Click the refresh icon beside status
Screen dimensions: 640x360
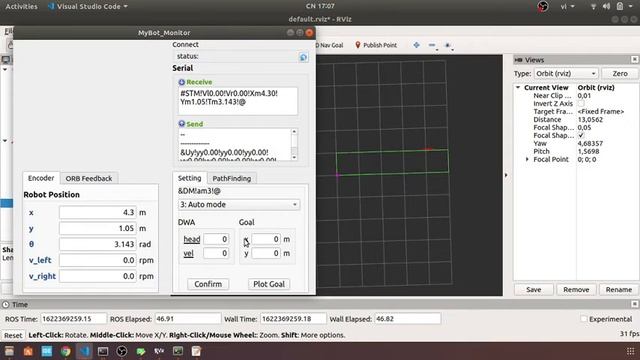pos(303,57)
